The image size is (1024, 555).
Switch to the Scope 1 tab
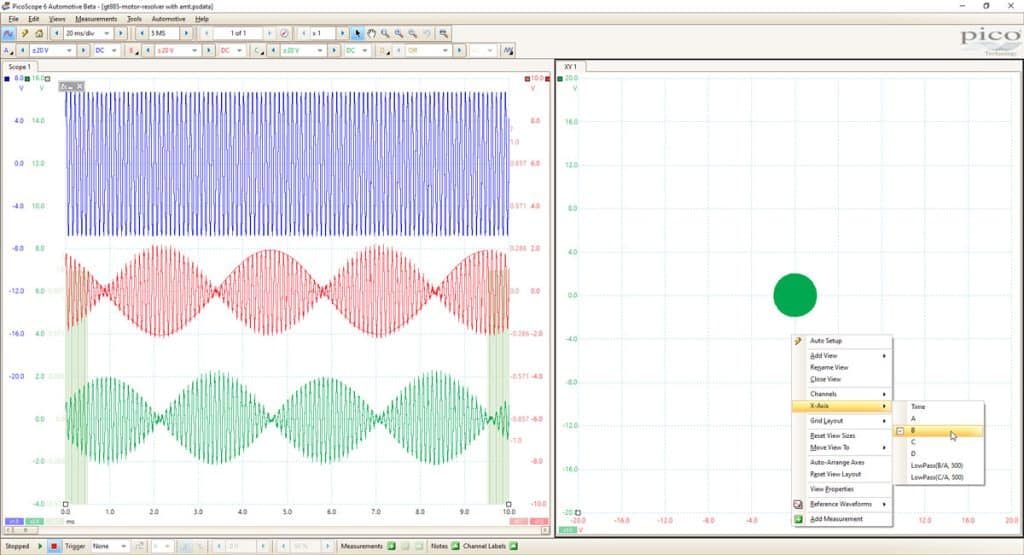coord(20,67)
